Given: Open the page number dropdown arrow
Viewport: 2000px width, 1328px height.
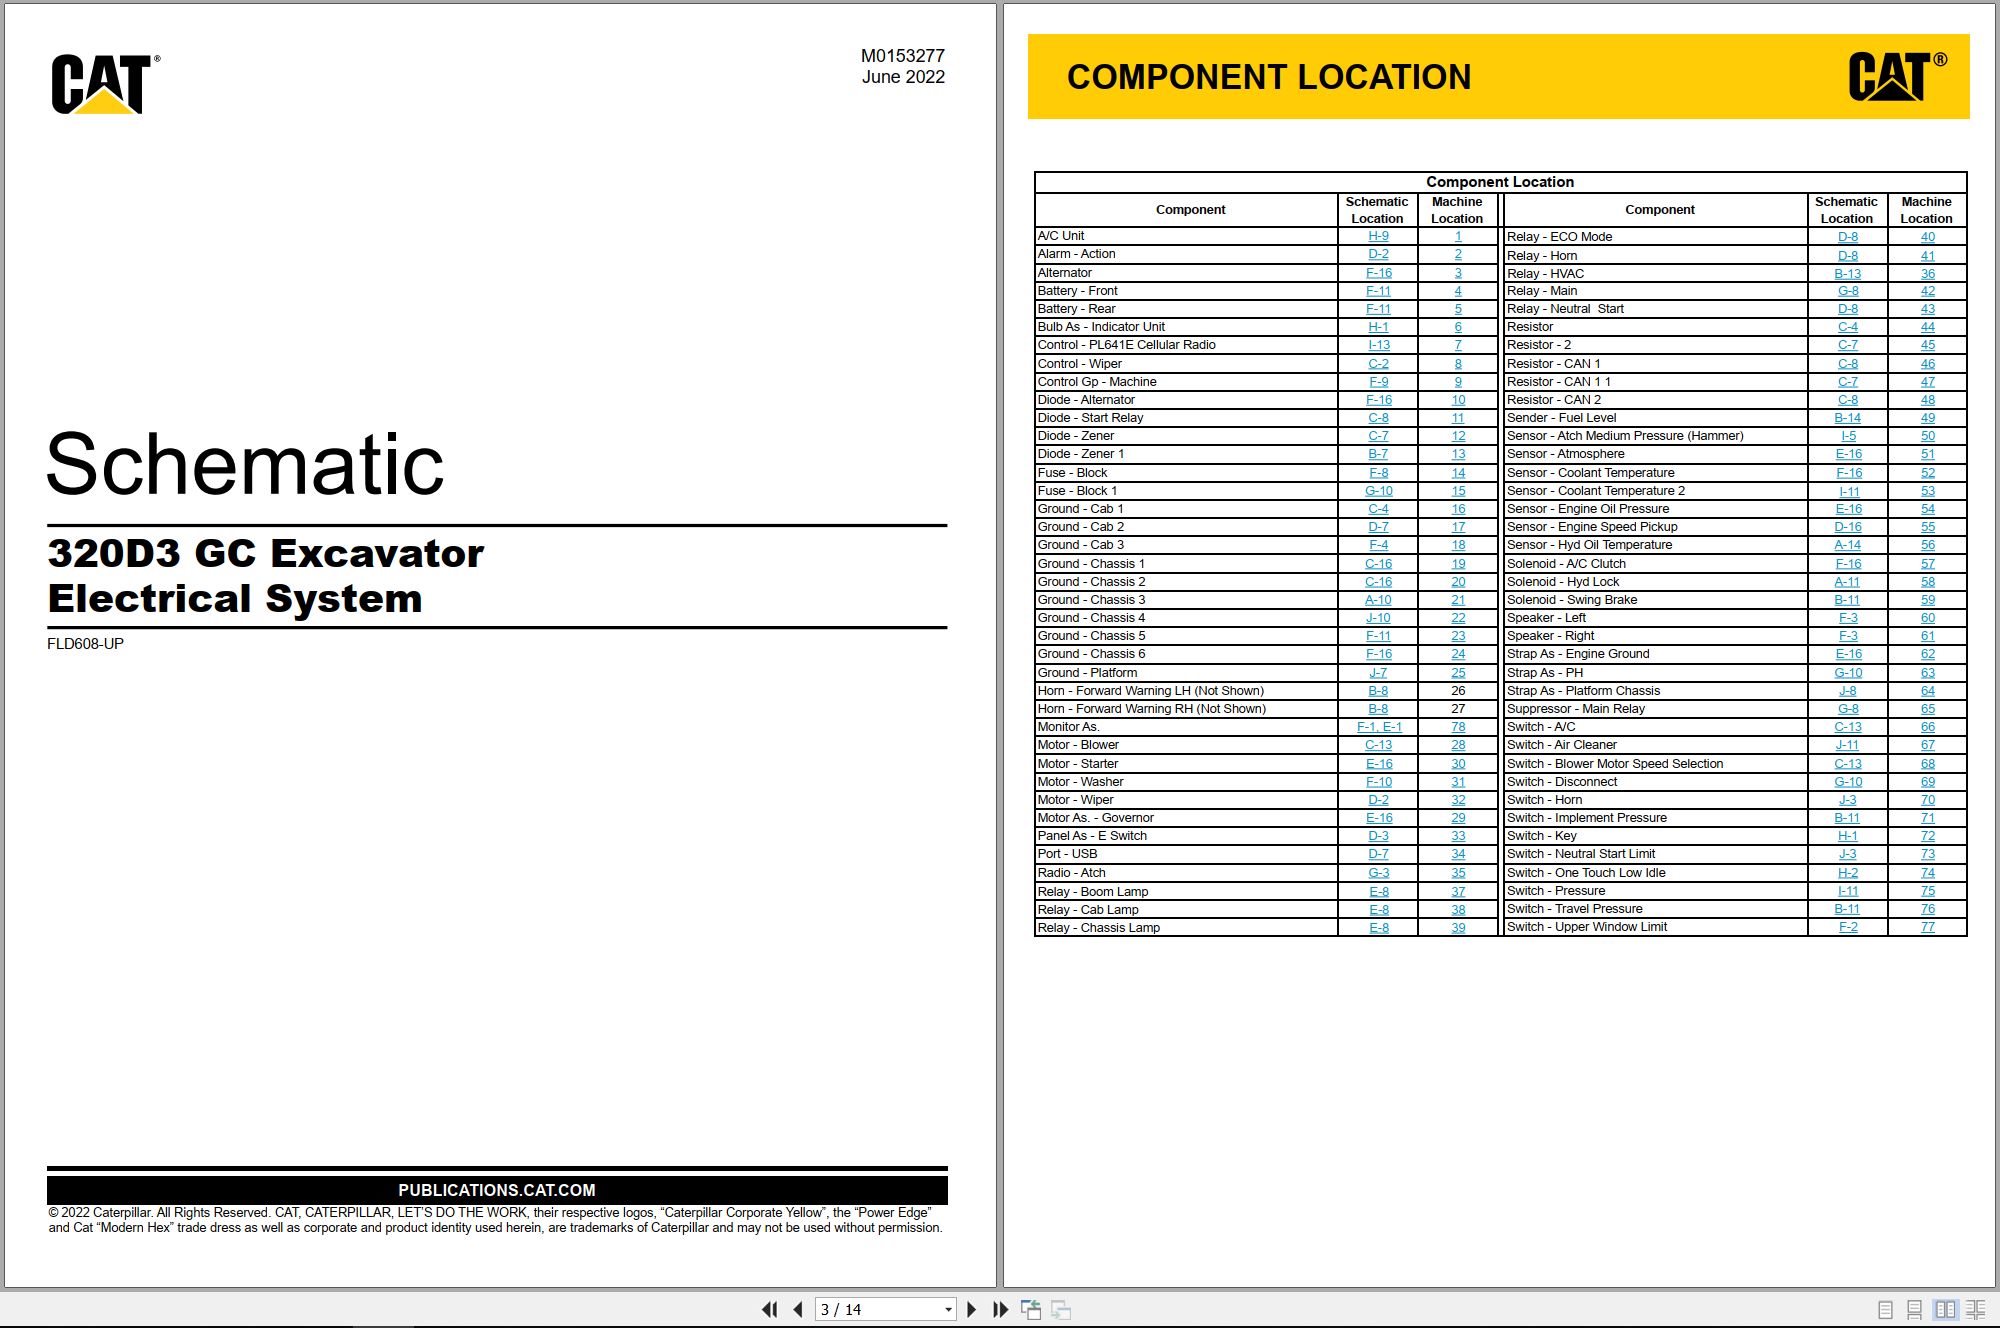Looking at the screenshot, I should [948, 1309].
